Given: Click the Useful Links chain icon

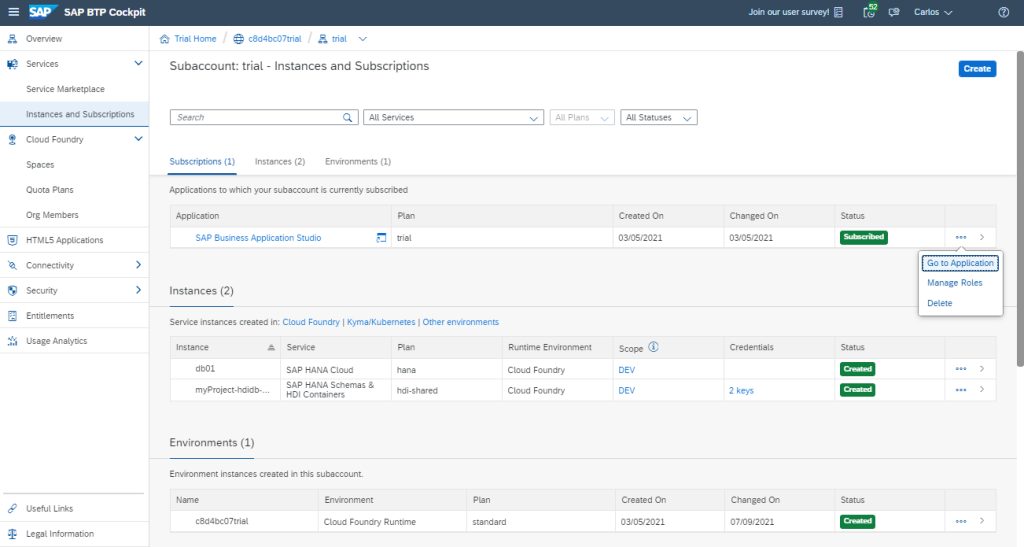Looking at the screenshot, I should (x=12, y=508).
